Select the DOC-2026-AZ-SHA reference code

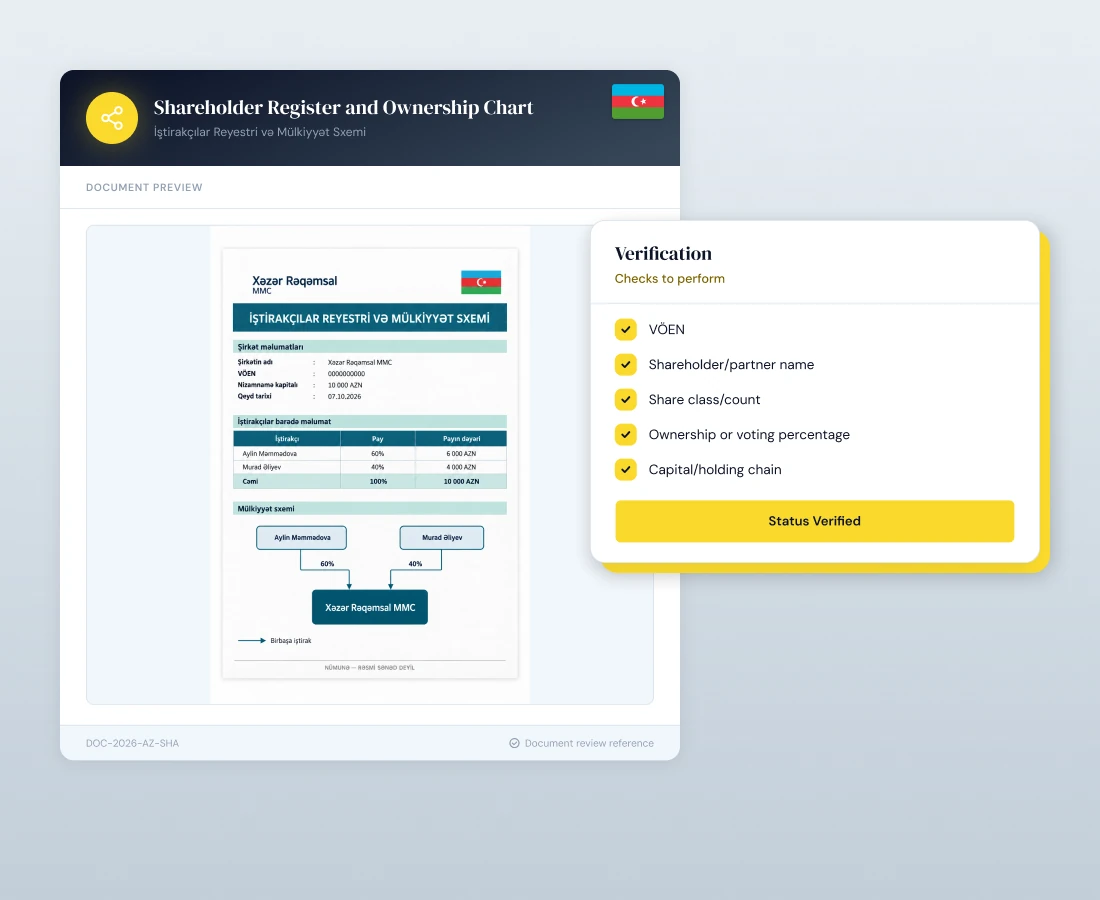pyautogui.click(x=133, y=743)
